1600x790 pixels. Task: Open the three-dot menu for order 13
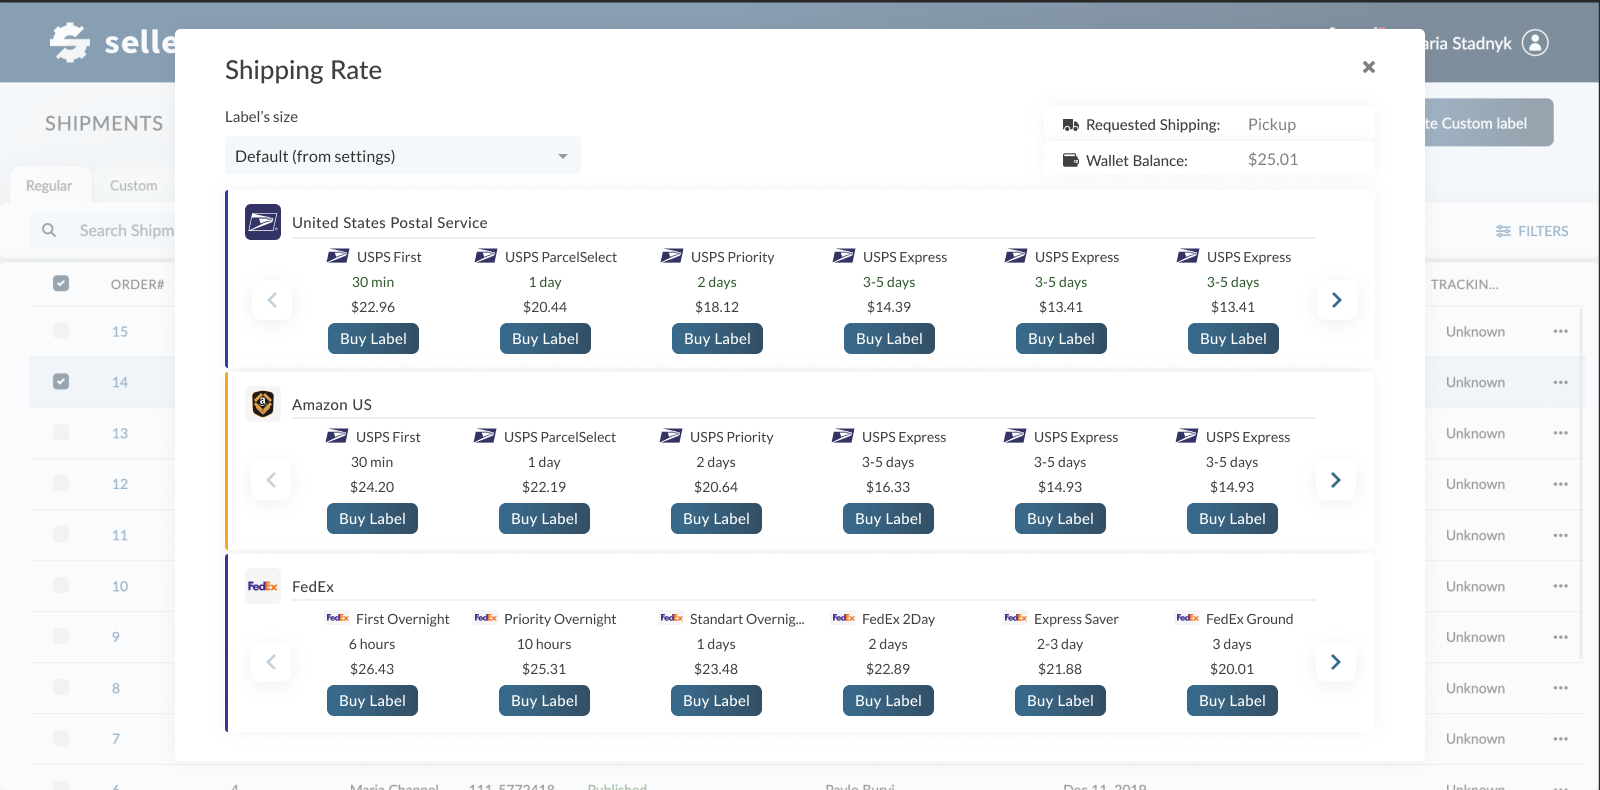[1561, 433]
